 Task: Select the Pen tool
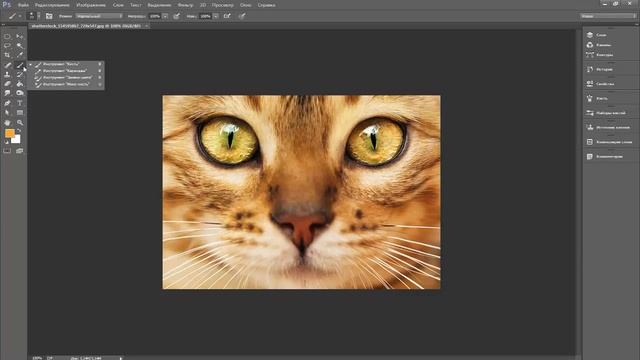pos(7,103)
